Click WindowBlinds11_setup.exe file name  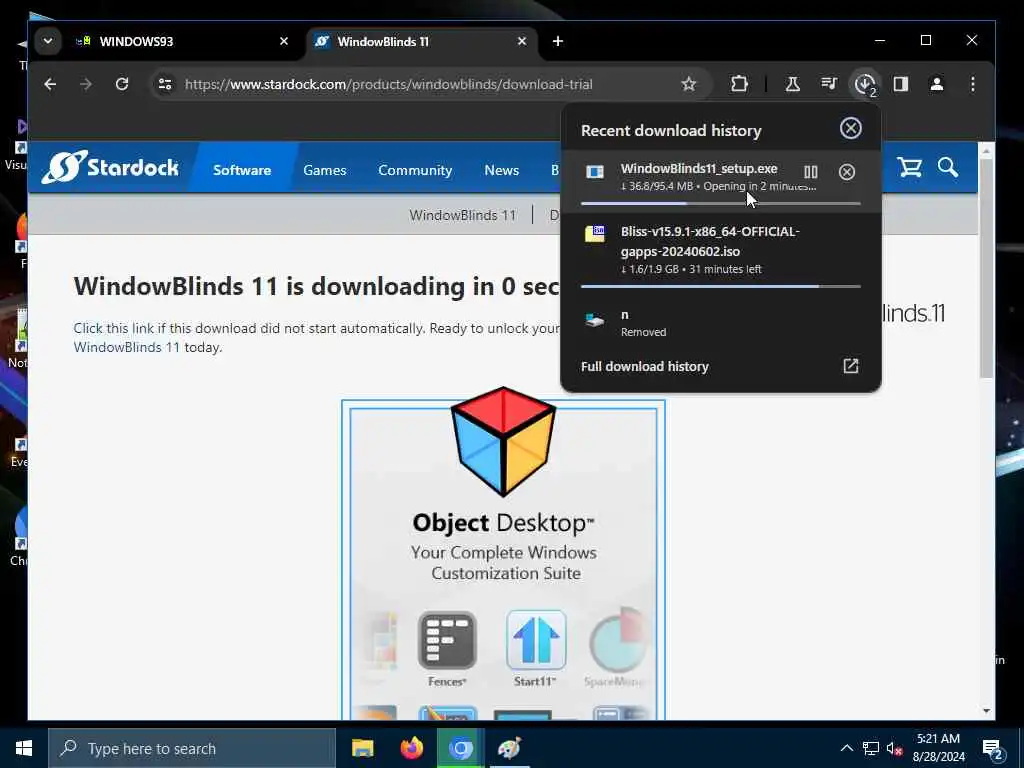click(x=699, y=168)
